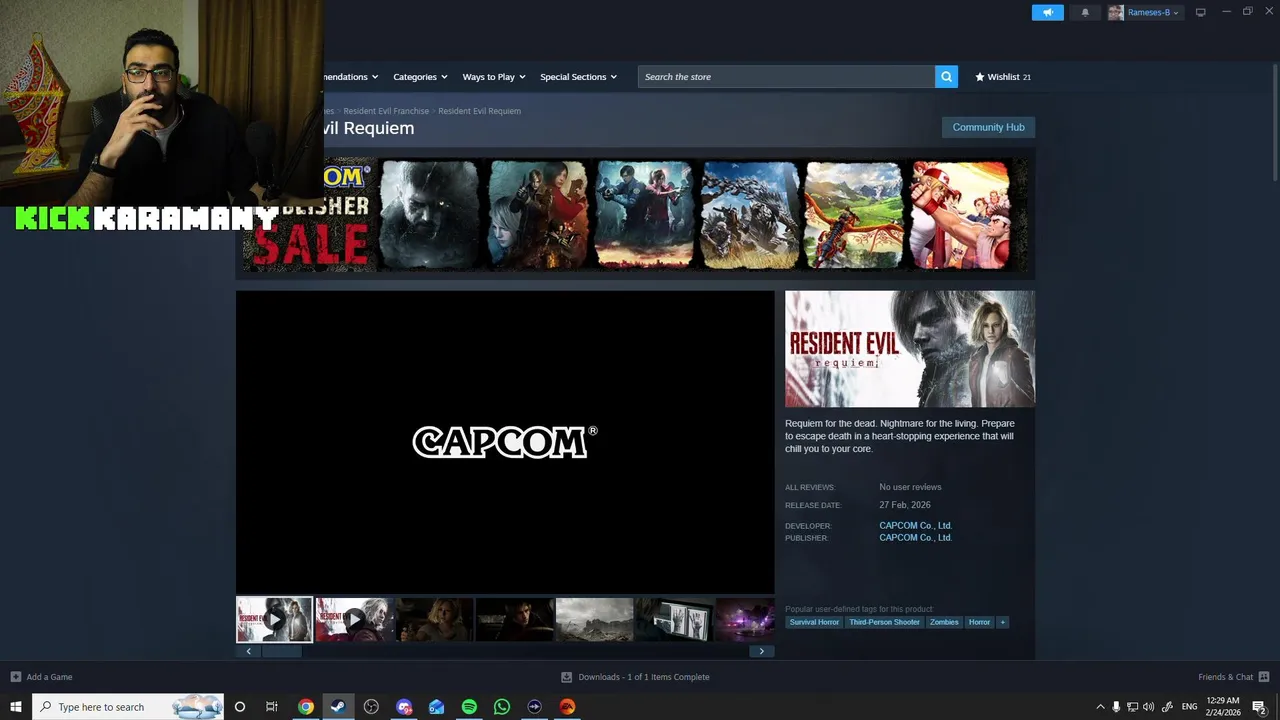Show hidden system tray icons

[x=1101, y=706]
